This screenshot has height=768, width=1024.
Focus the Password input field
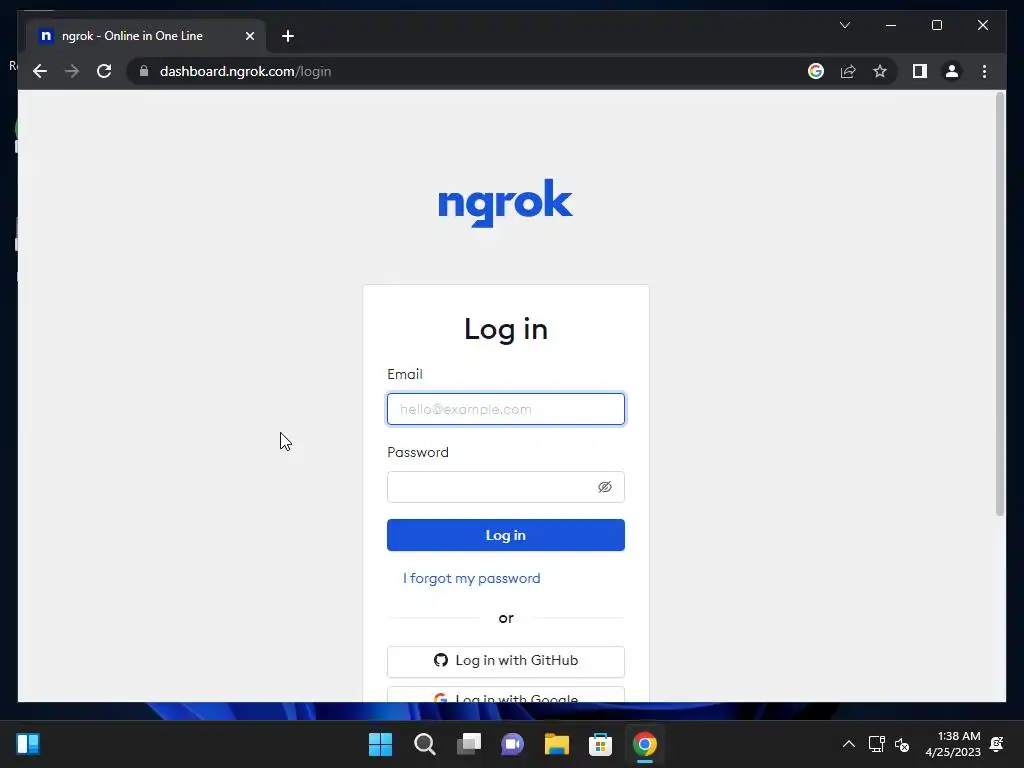505,487
